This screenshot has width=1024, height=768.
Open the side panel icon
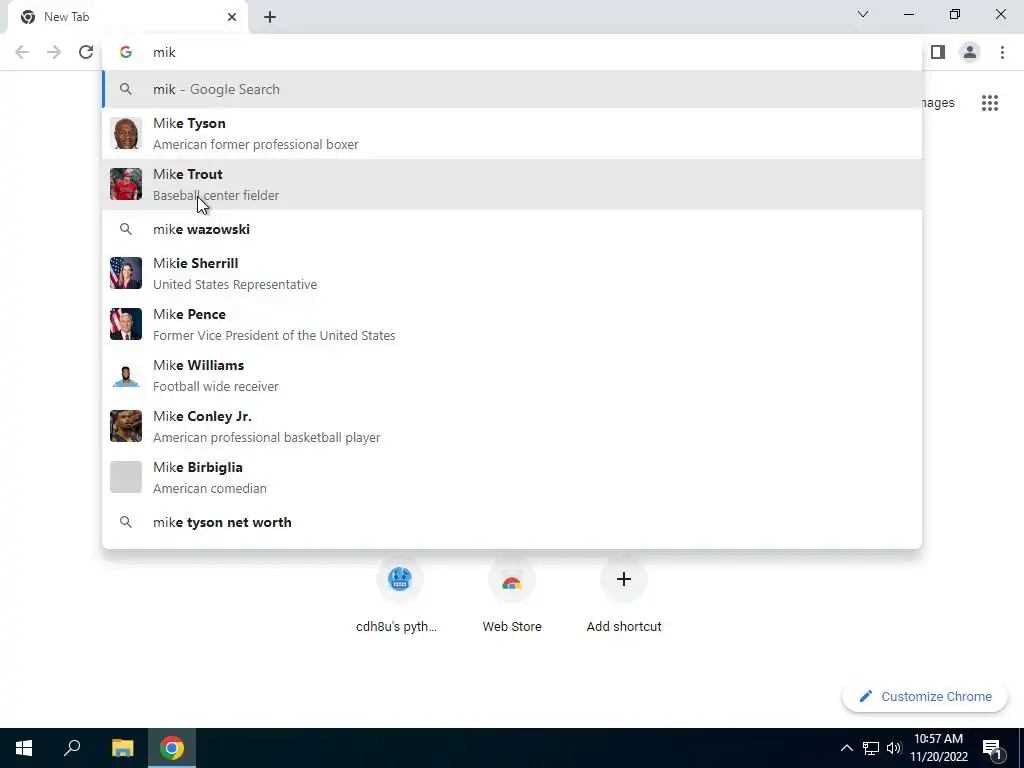point(938,52)
